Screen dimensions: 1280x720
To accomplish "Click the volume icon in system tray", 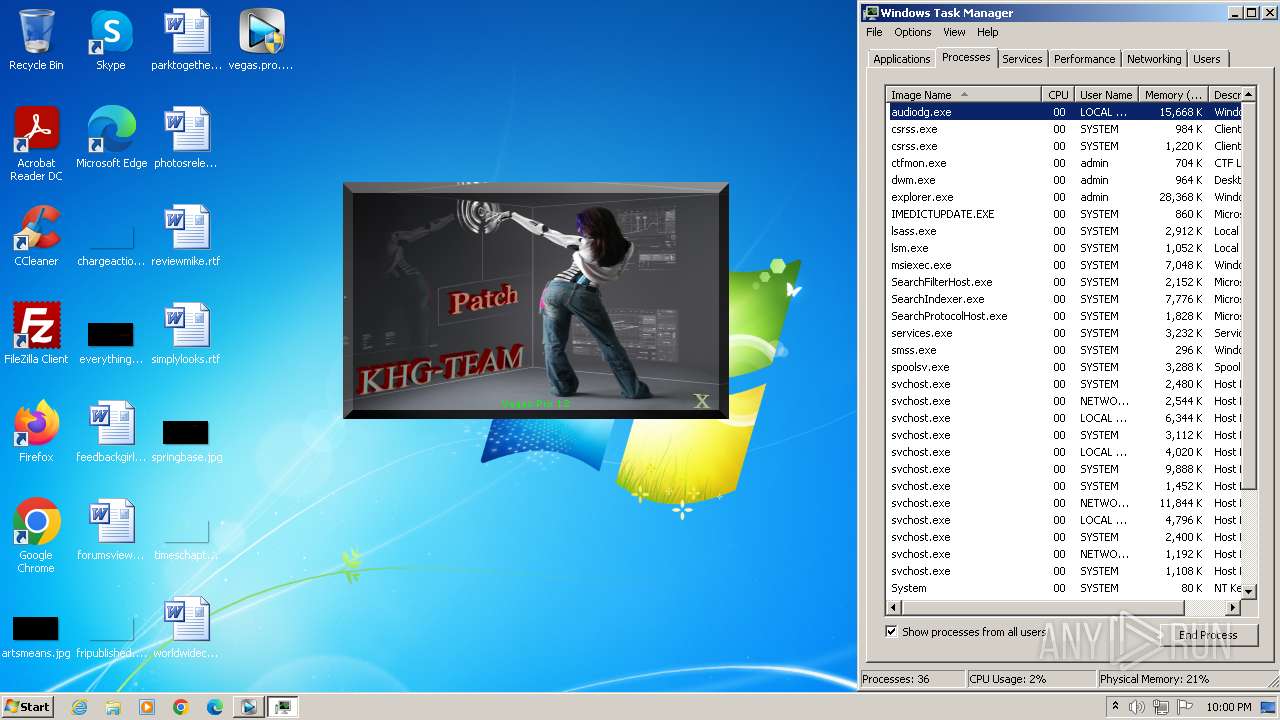I will coord(1137,707).
